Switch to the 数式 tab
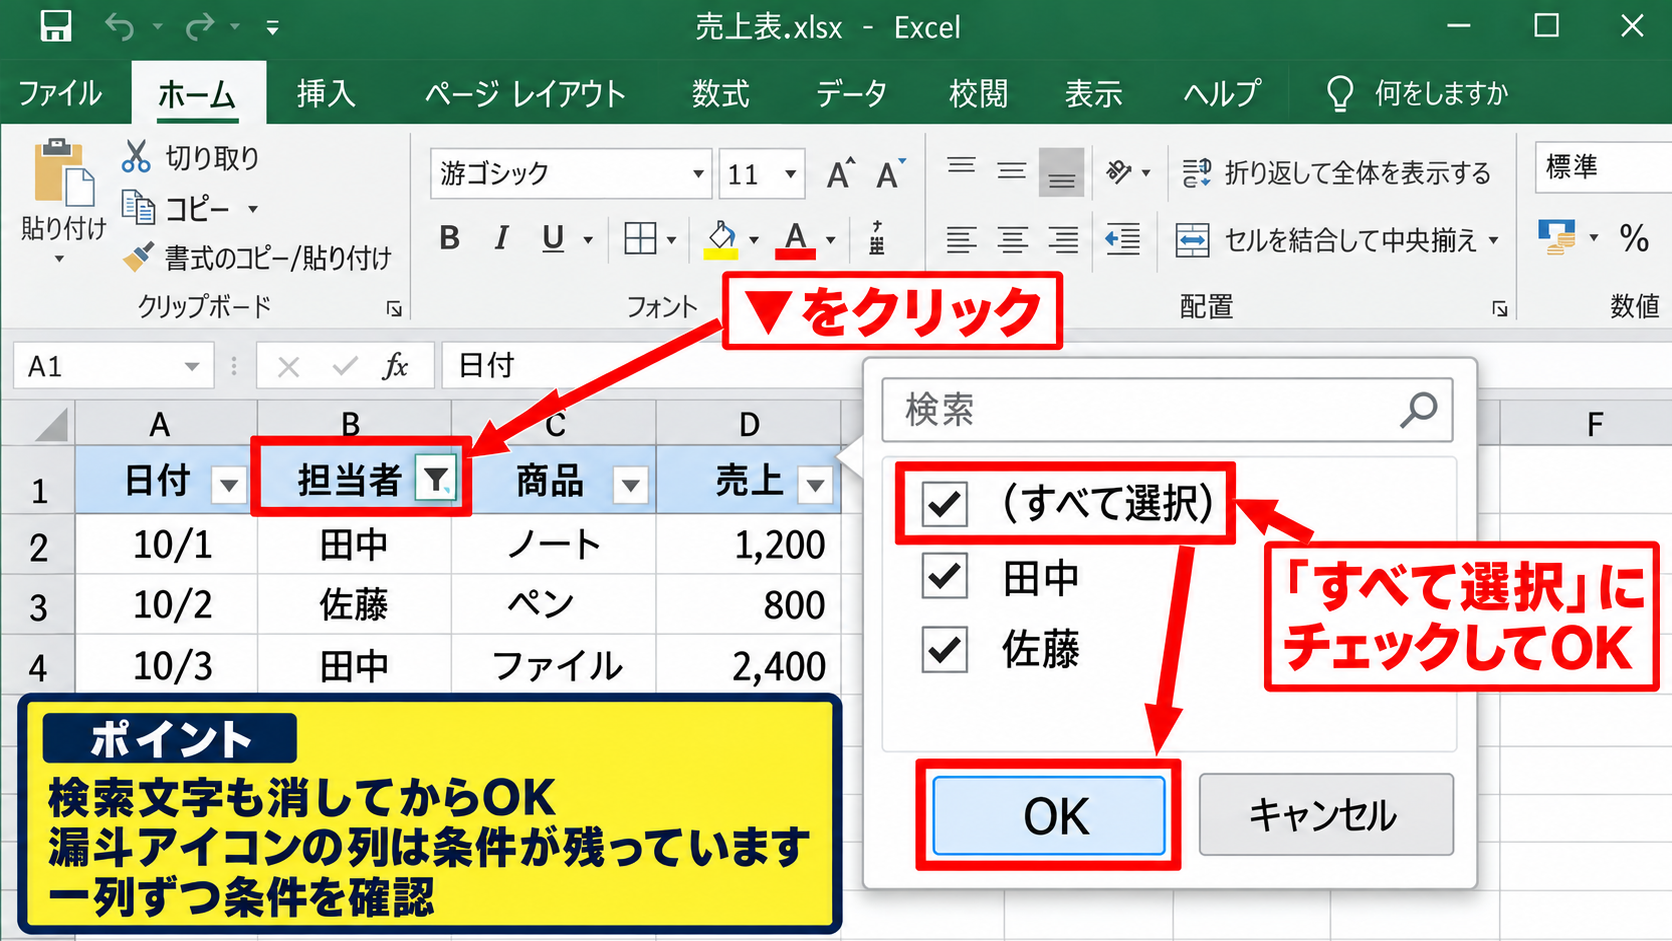1672x941 pixels. click(721, 93)
